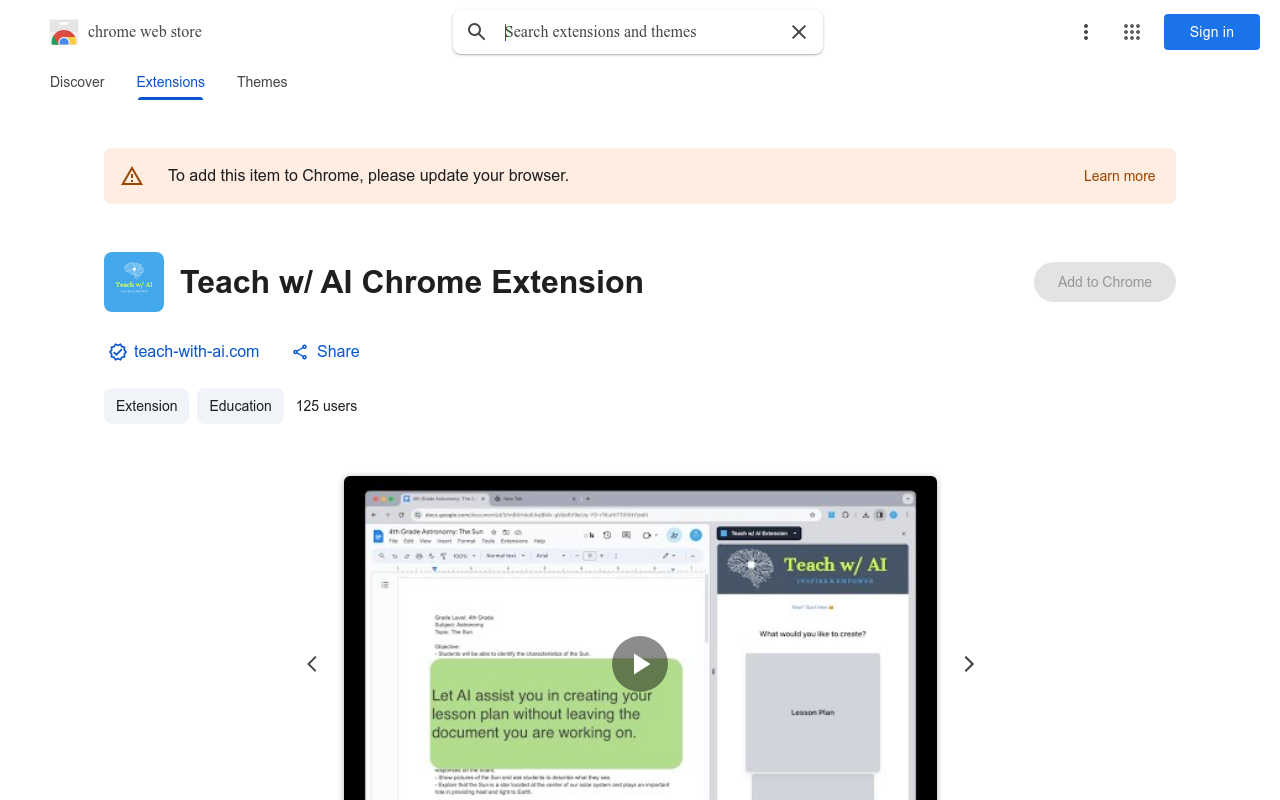Click the warning triangle icon in the banner
Image resolution: width=1280 pixels, height=800 pixels.
pyautogui.click(x=132, y=176)
